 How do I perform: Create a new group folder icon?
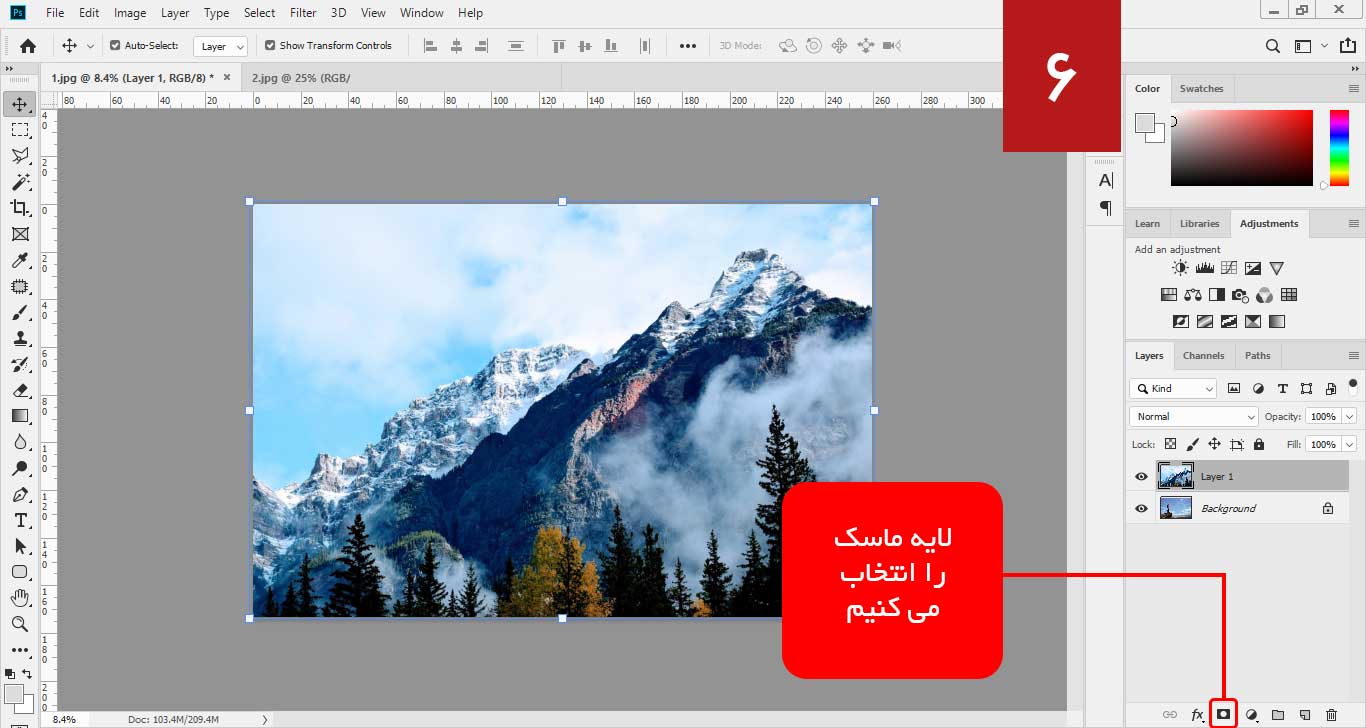click(1278, 714)
